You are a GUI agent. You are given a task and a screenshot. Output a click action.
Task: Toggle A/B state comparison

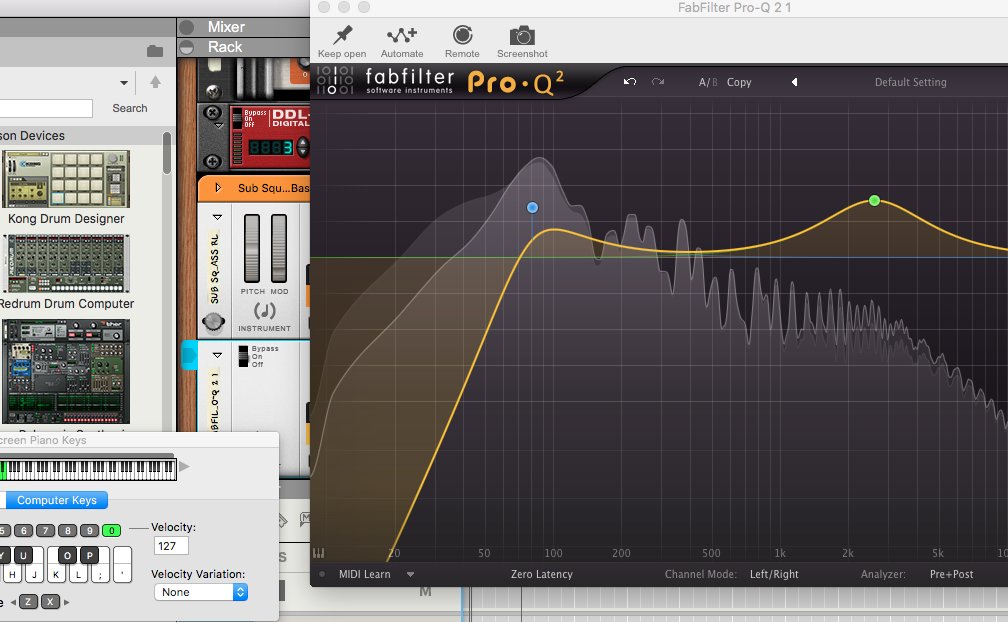point(708,82)
